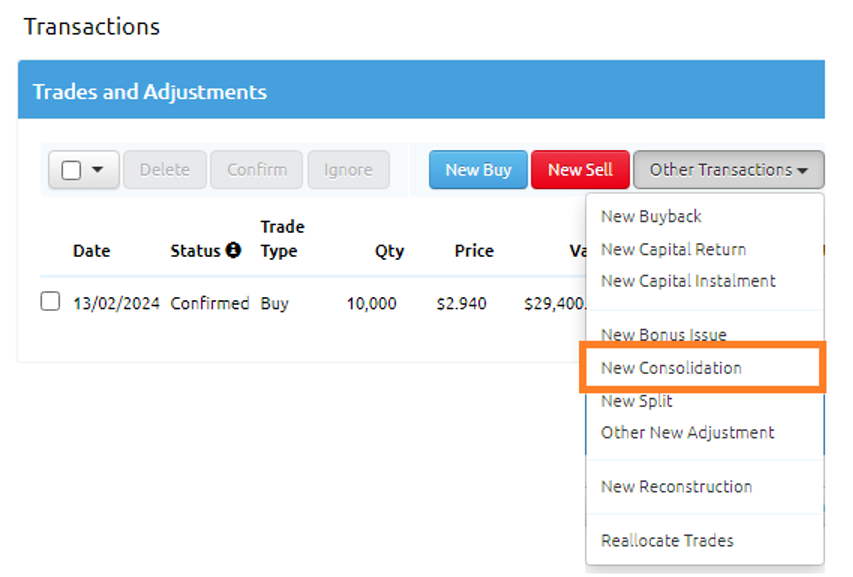Select the highlighted New Consolidation item
853x577 pixels.
click(671, 368)
